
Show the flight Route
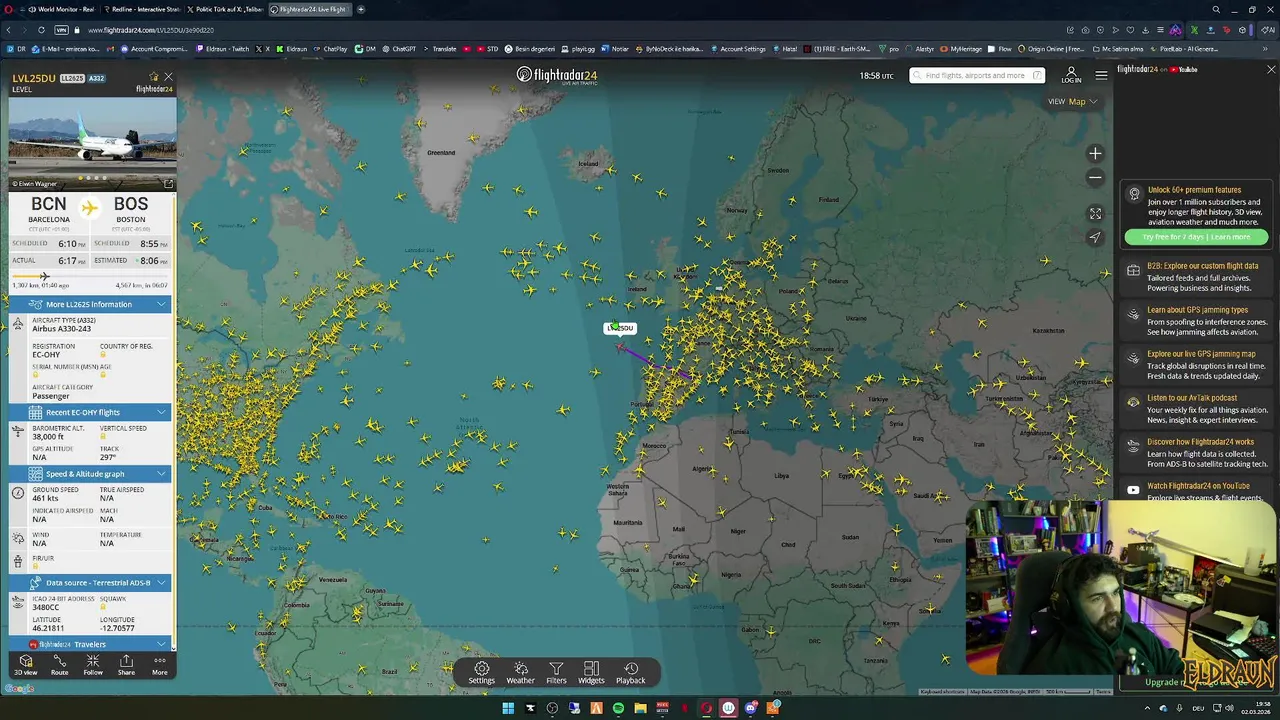pyautogui.click(x=60, y=666)
